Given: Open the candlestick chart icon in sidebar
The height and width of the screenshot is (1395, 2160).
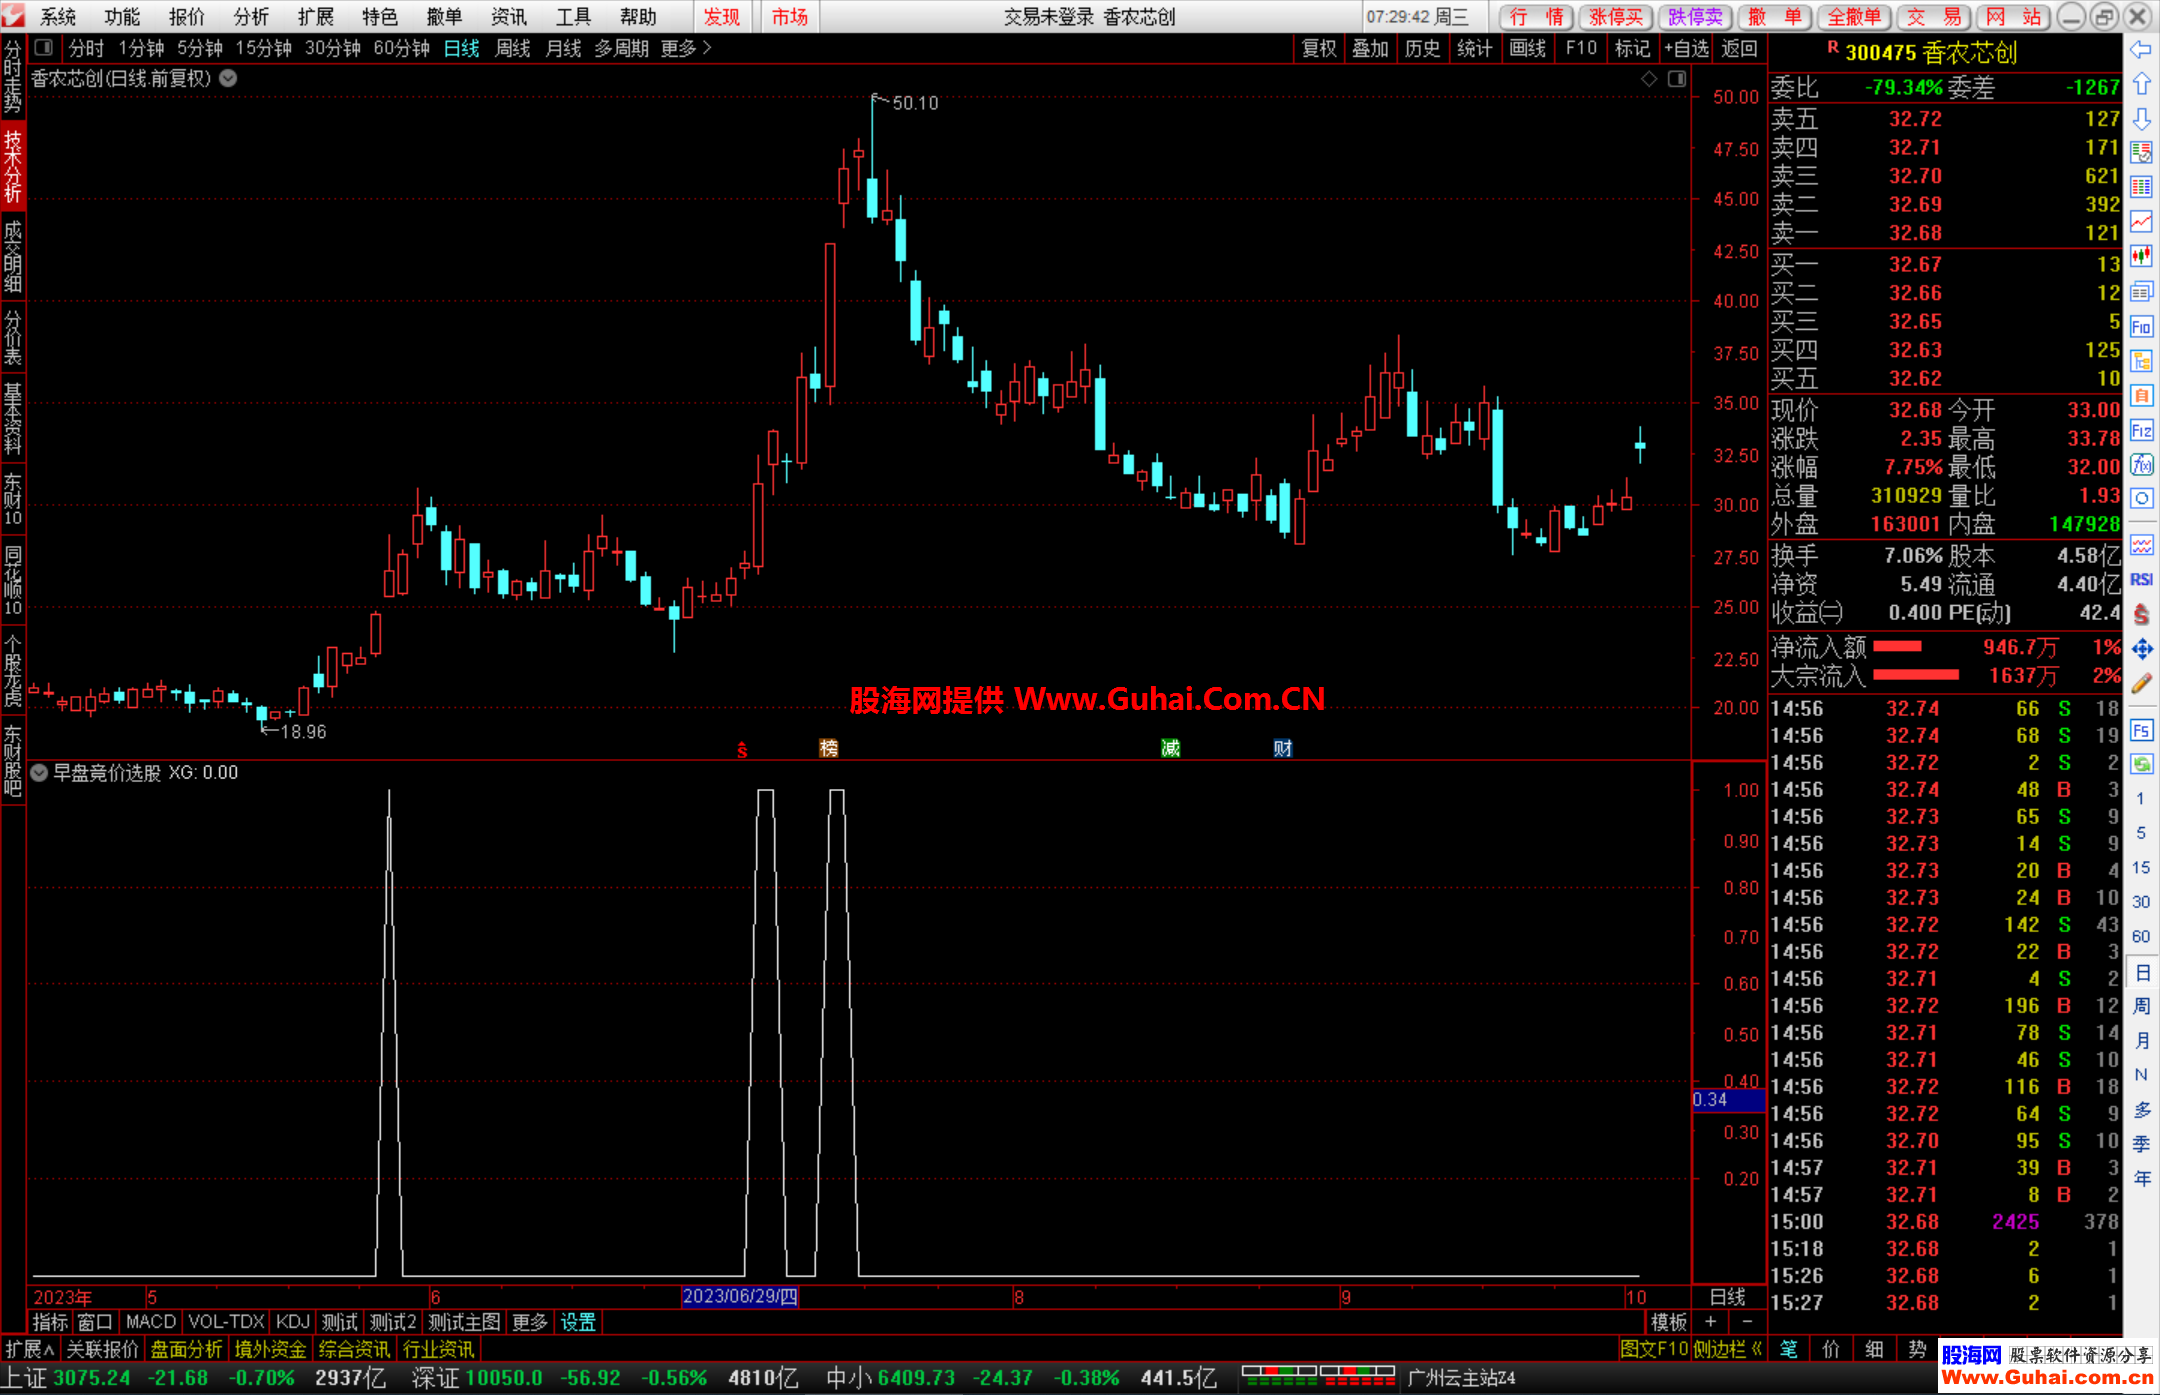Looking at the screenshot, I should tap(2141, 256).
